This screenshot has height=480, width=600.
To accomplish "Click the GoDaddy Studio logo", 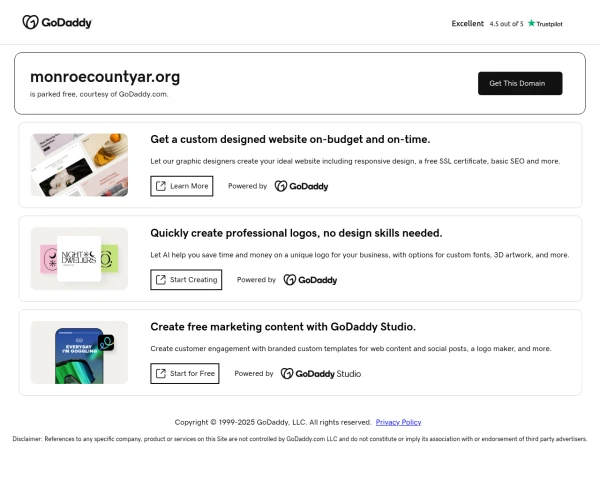I will point(320,373).
